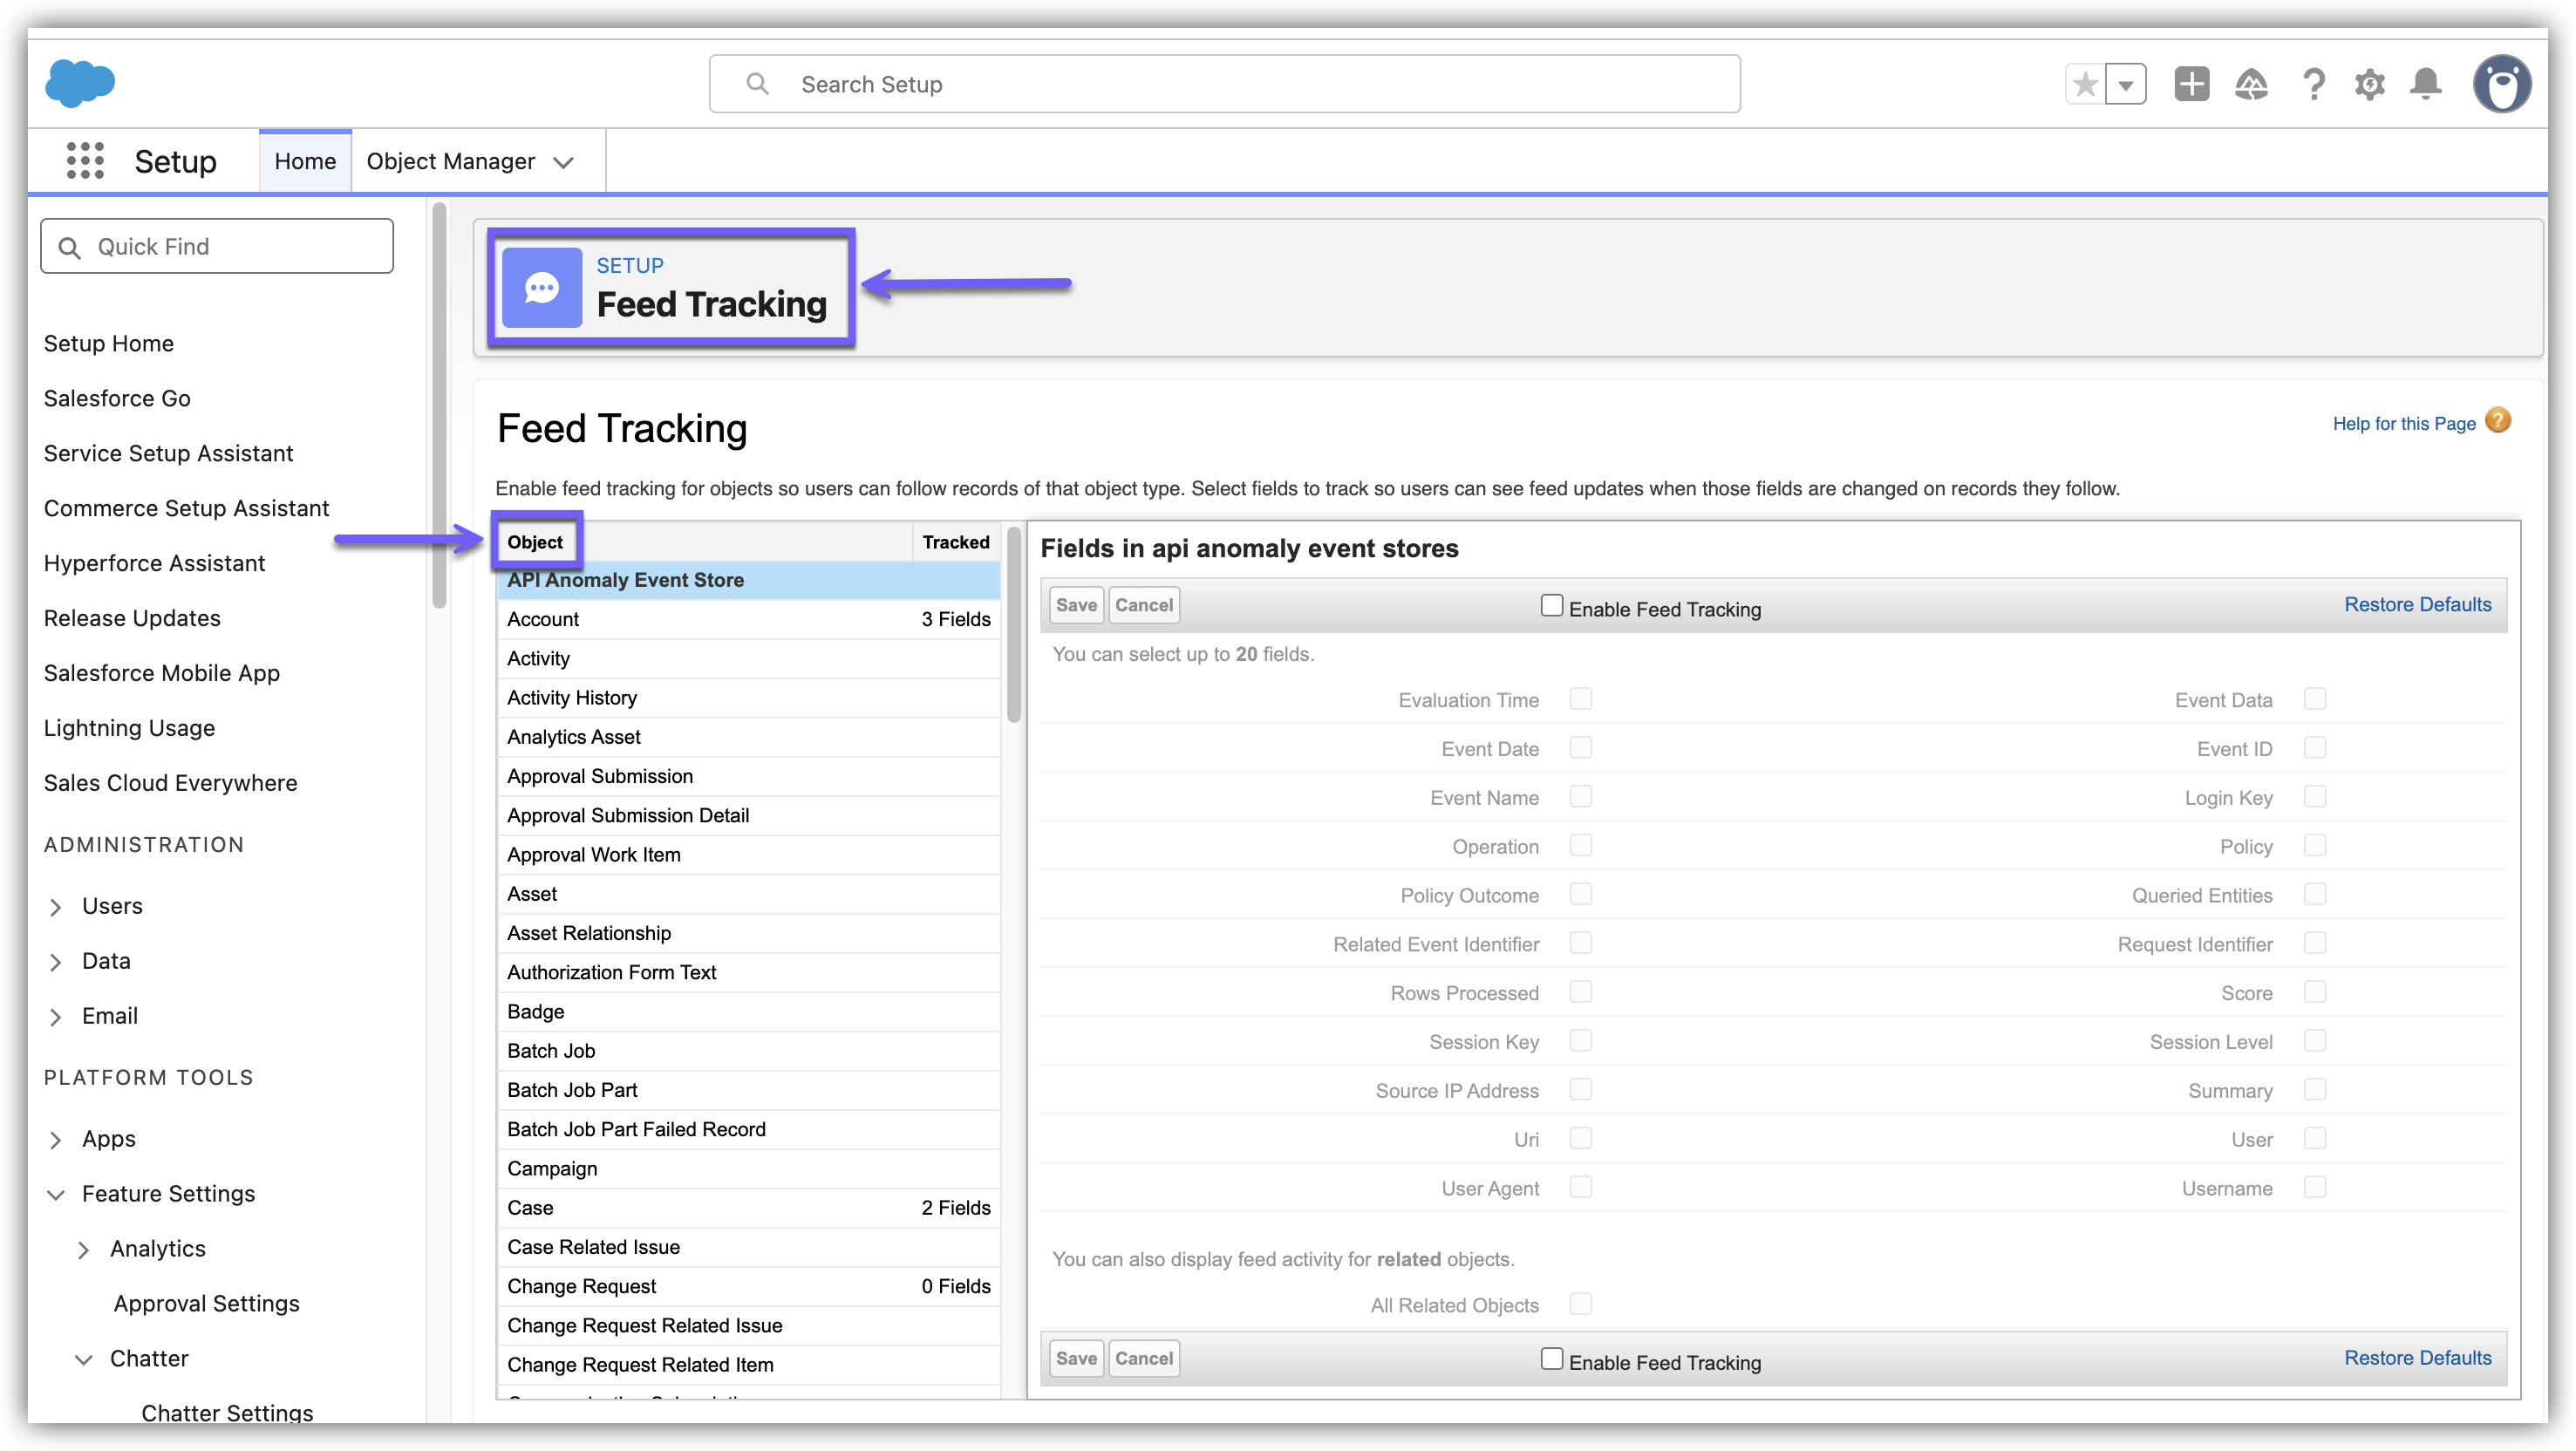Open the favorites list dropdown arrow
This screenshot has width=2576, height=1451.
point(2126,84)
